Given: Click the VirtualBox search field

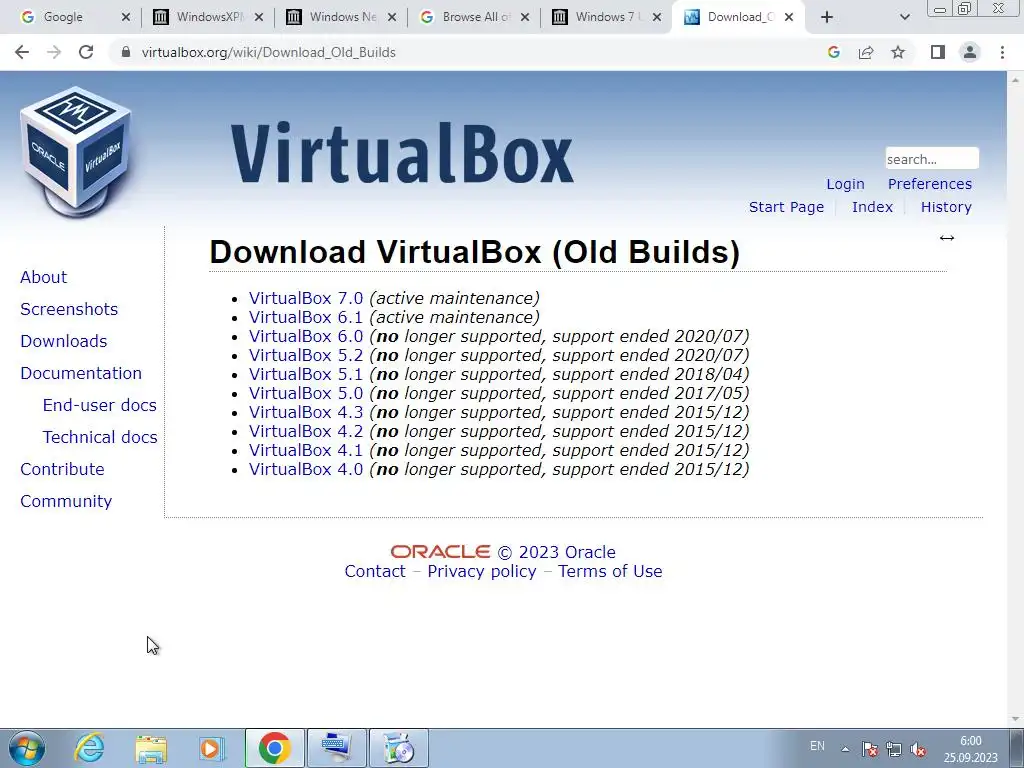Looking at the screenshot, I should click(x=932, y=159).
